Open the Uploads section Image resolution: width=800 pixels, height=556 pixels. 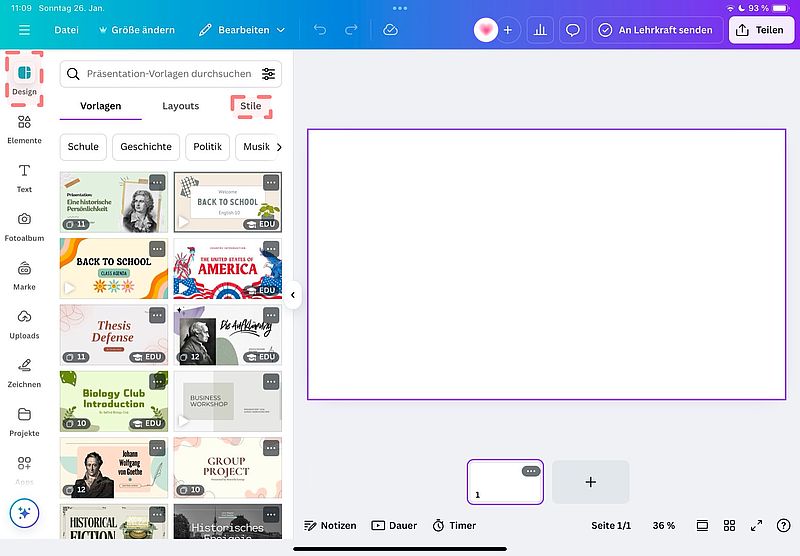tap(24, 323)
